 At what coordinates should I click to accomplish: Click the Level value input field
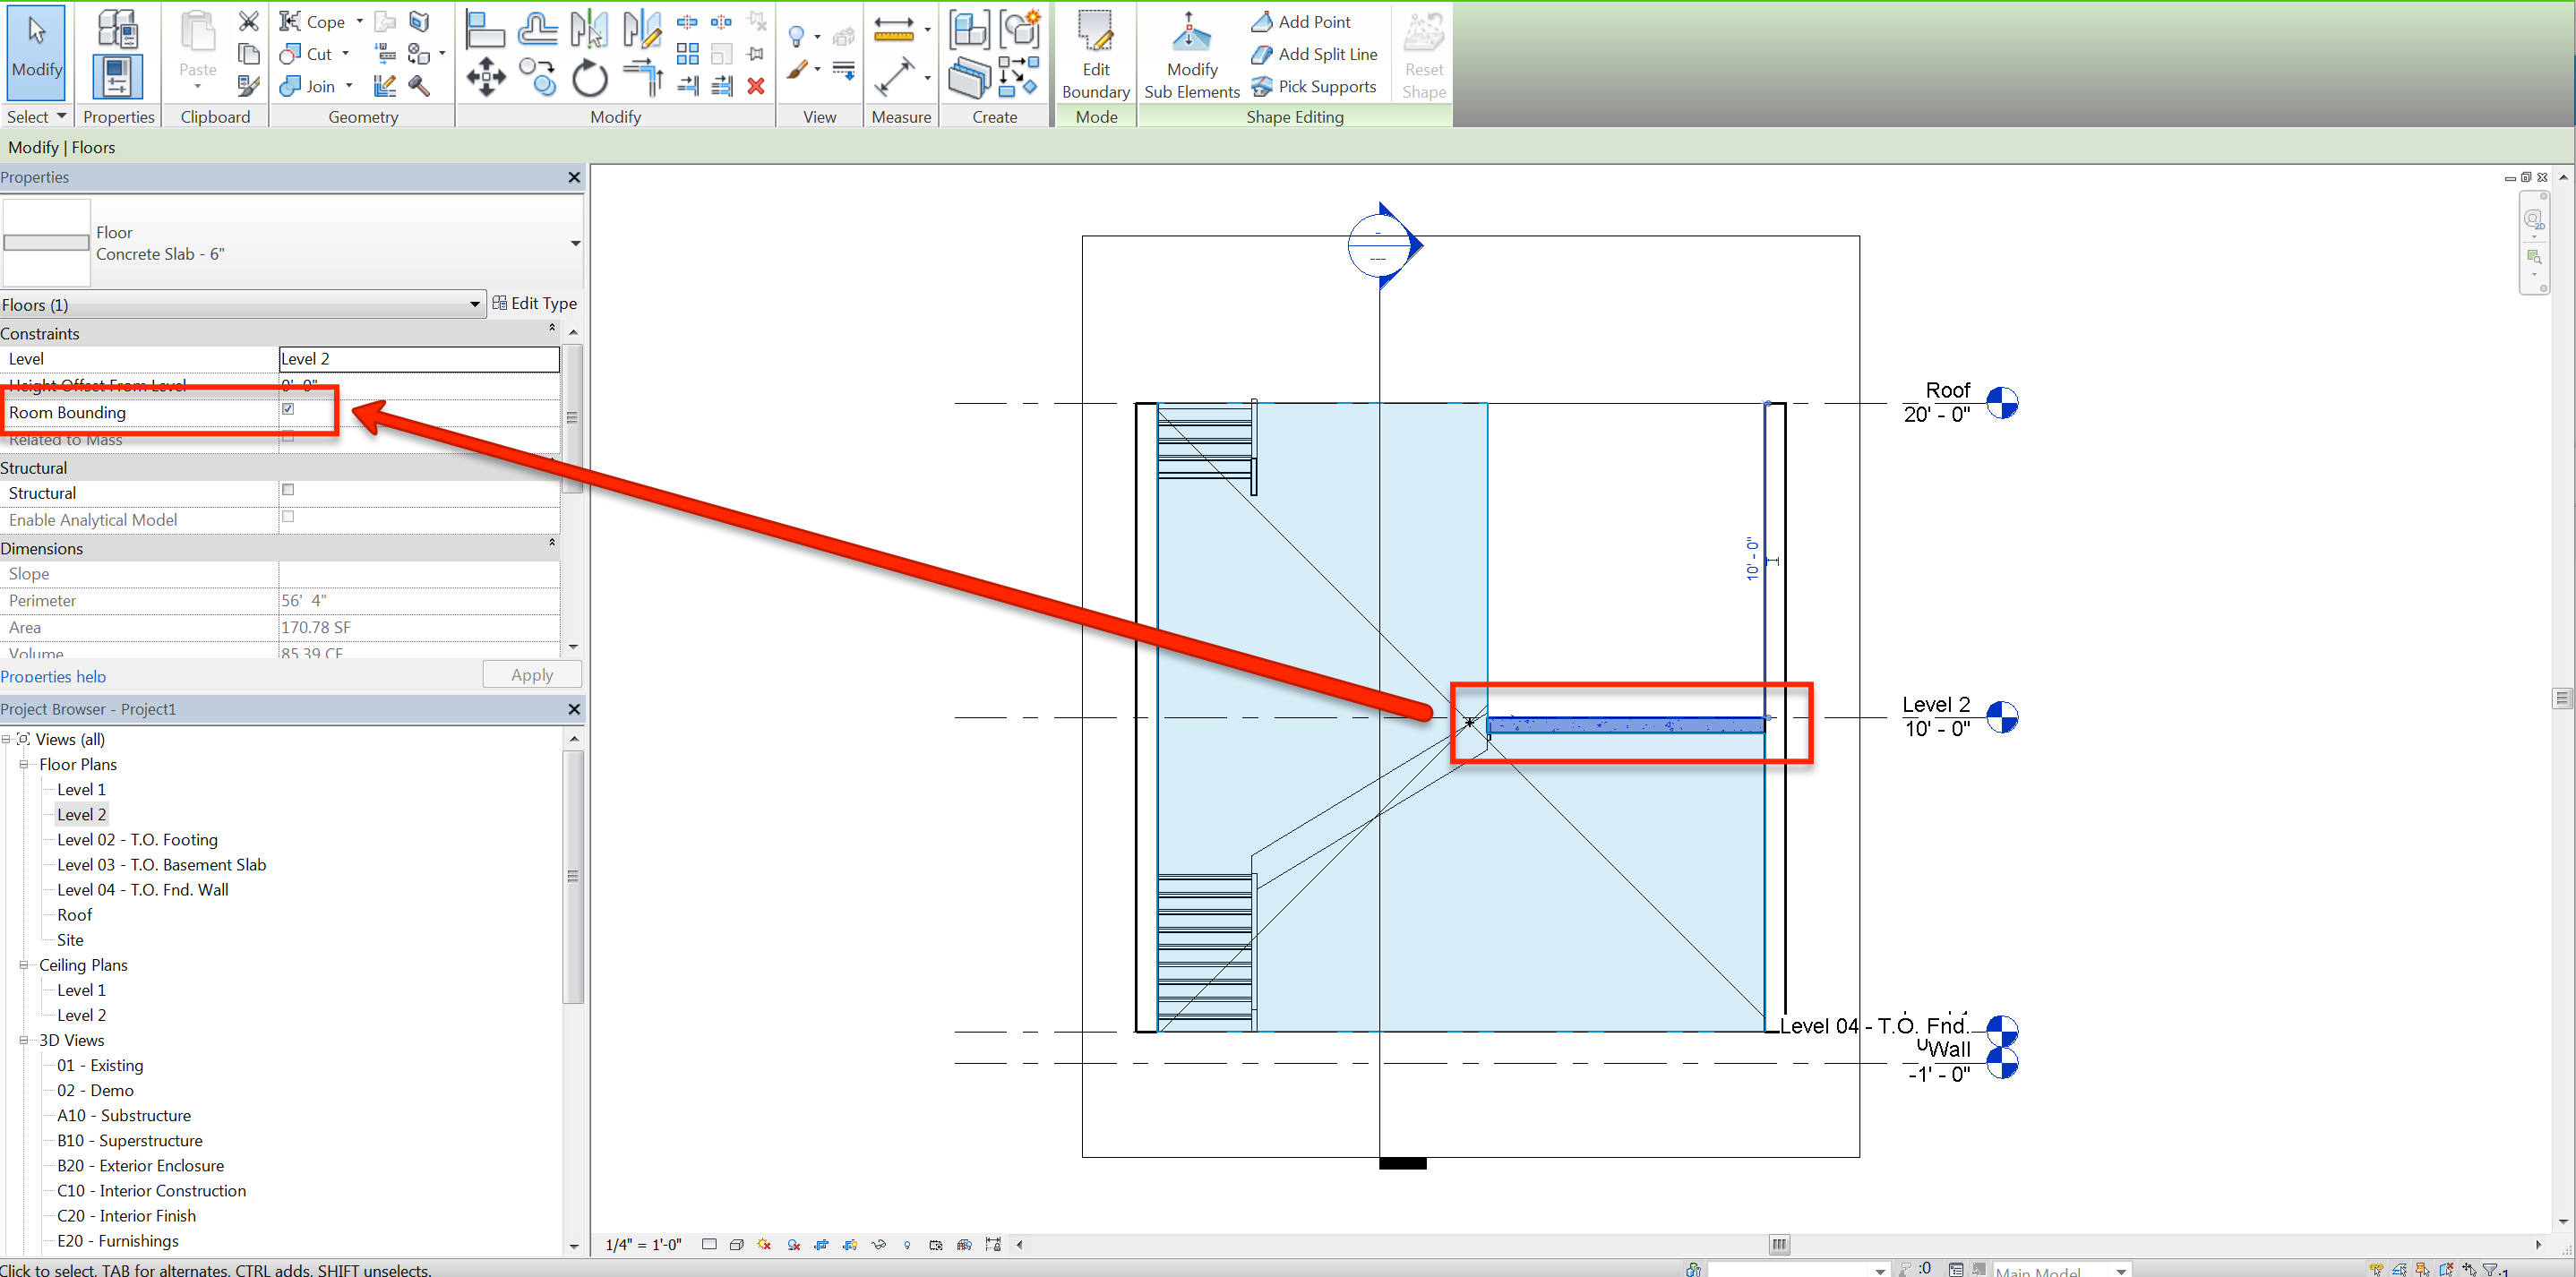418,359
